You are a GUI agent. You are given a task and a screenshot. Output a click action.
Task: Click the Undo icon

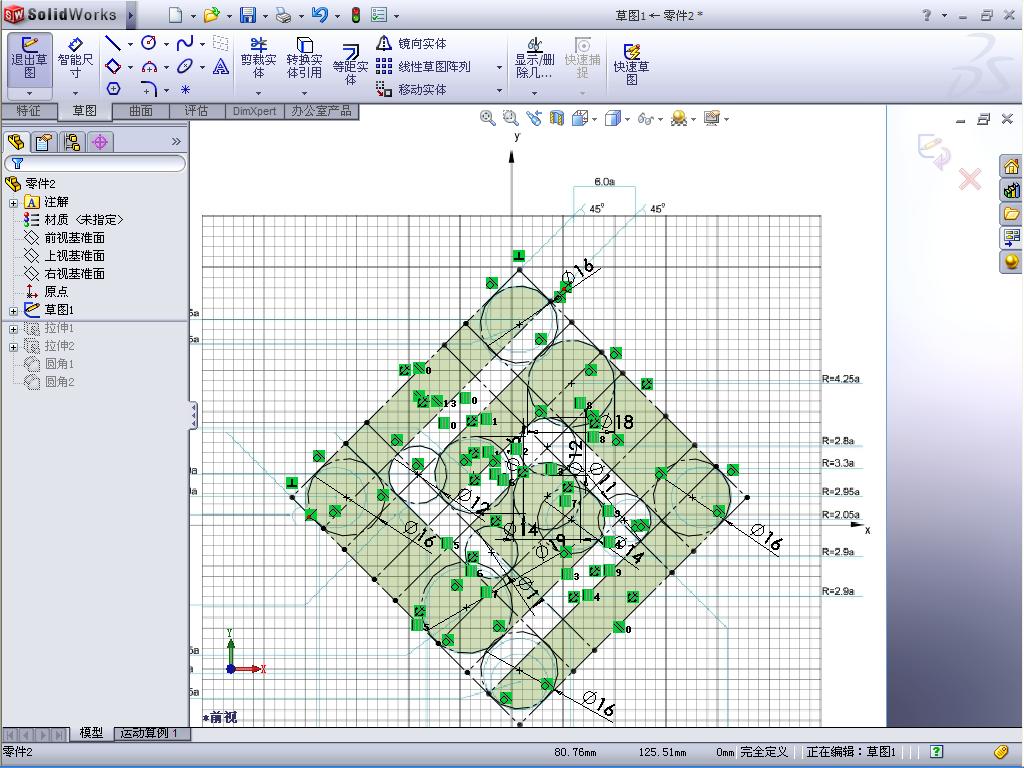point(319,14)
